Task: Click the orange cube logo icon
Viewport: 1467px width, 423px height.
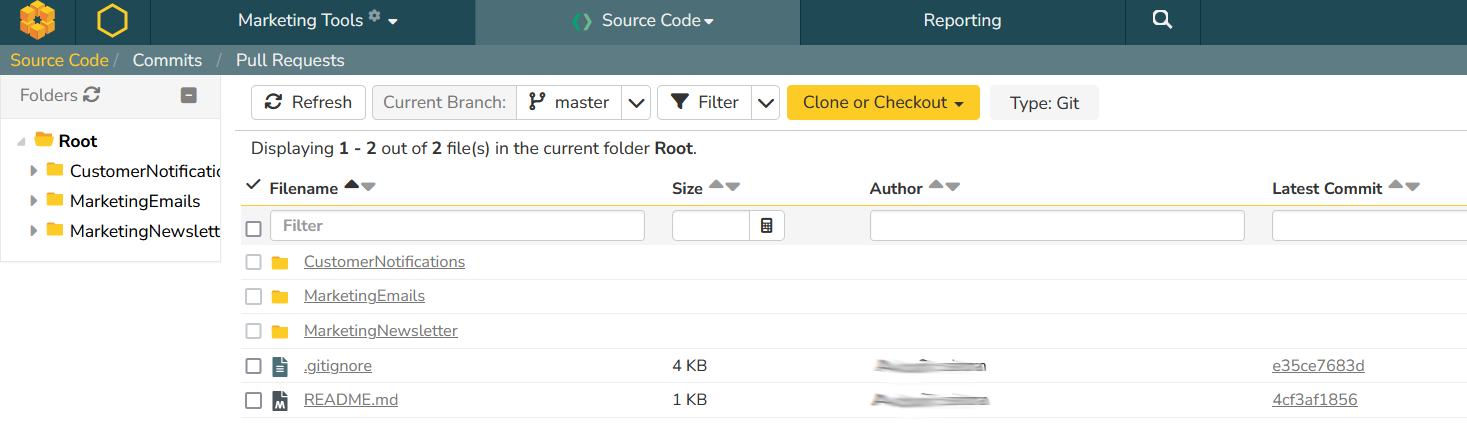Action: pyautogui.click(x=37, y=21)
